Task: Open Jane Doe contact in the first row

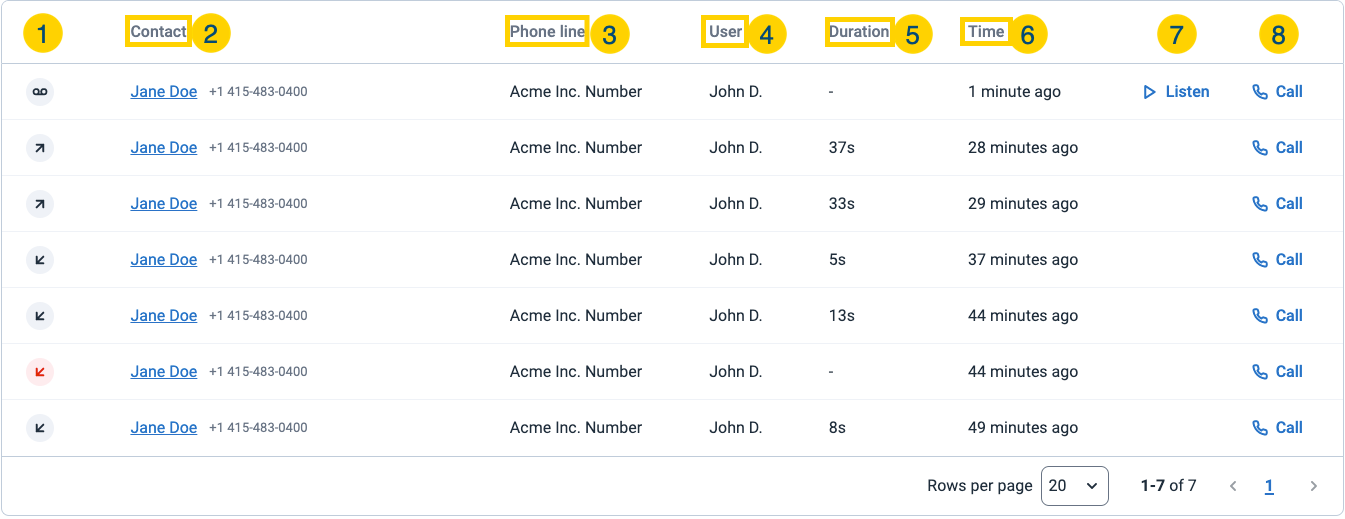Action: pyautogui.click(x=163, y=92)
